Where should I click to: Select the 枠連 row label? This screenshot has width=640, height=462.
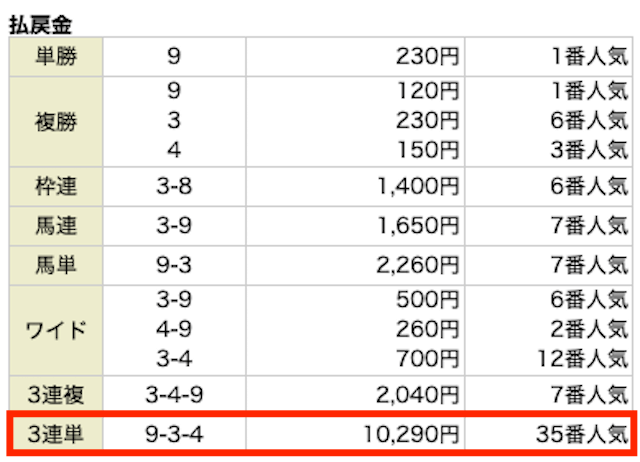click(x=55, y=186)
